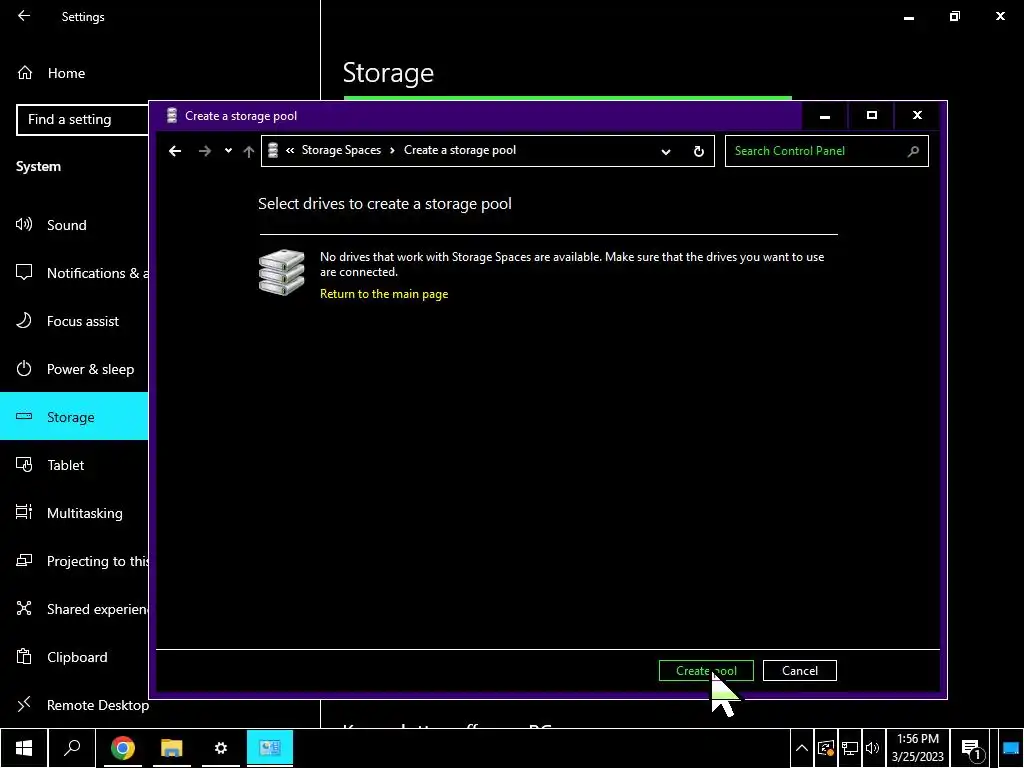Open Clipboard settings

tap(74, 657)
